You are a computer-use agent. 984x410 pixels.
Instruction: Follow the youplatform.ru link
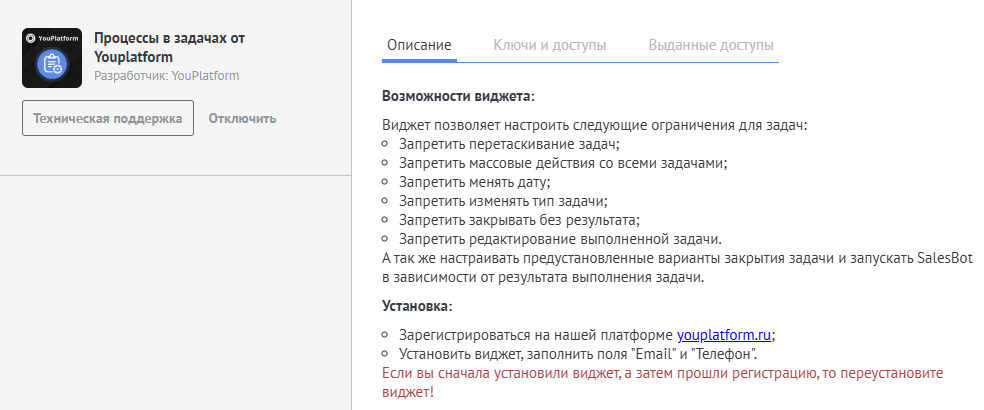724,335
